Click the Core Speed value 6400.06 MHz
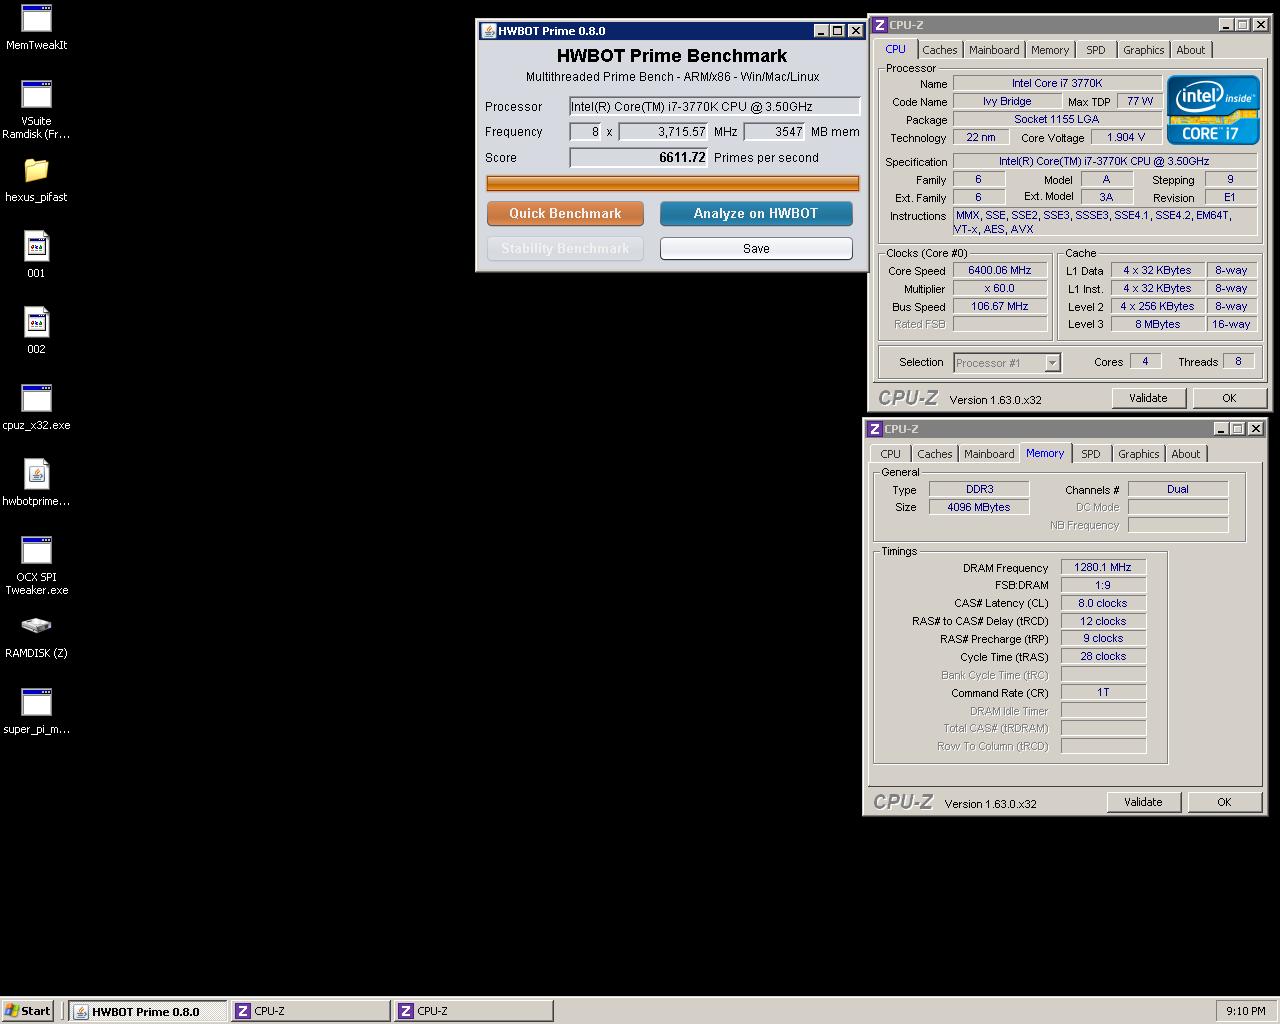The image size is (1280, 1024). coord(1000,270)
